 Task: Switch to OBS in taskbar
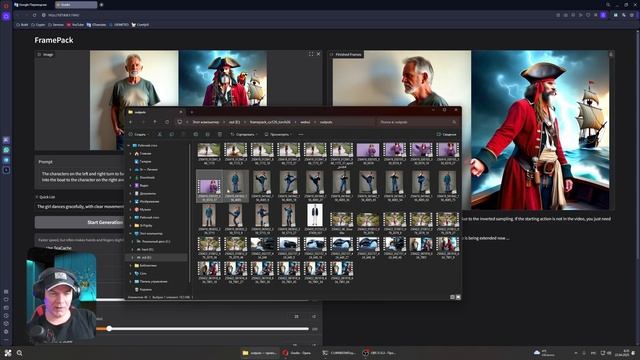(x=380, y=353)
